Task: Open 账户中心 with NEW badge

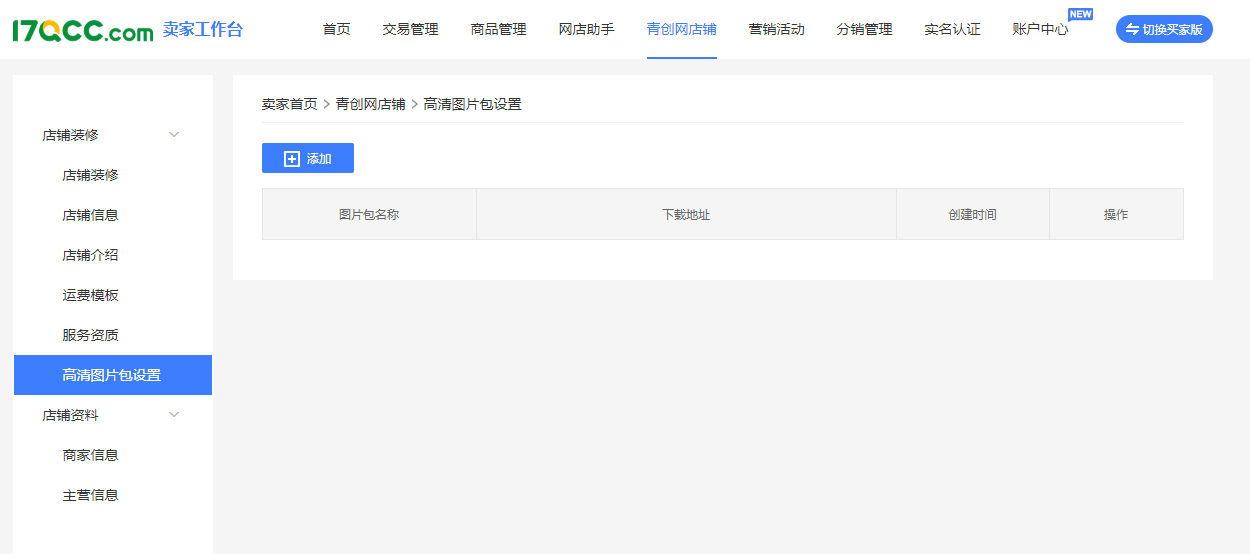Action: (1040, 30)
